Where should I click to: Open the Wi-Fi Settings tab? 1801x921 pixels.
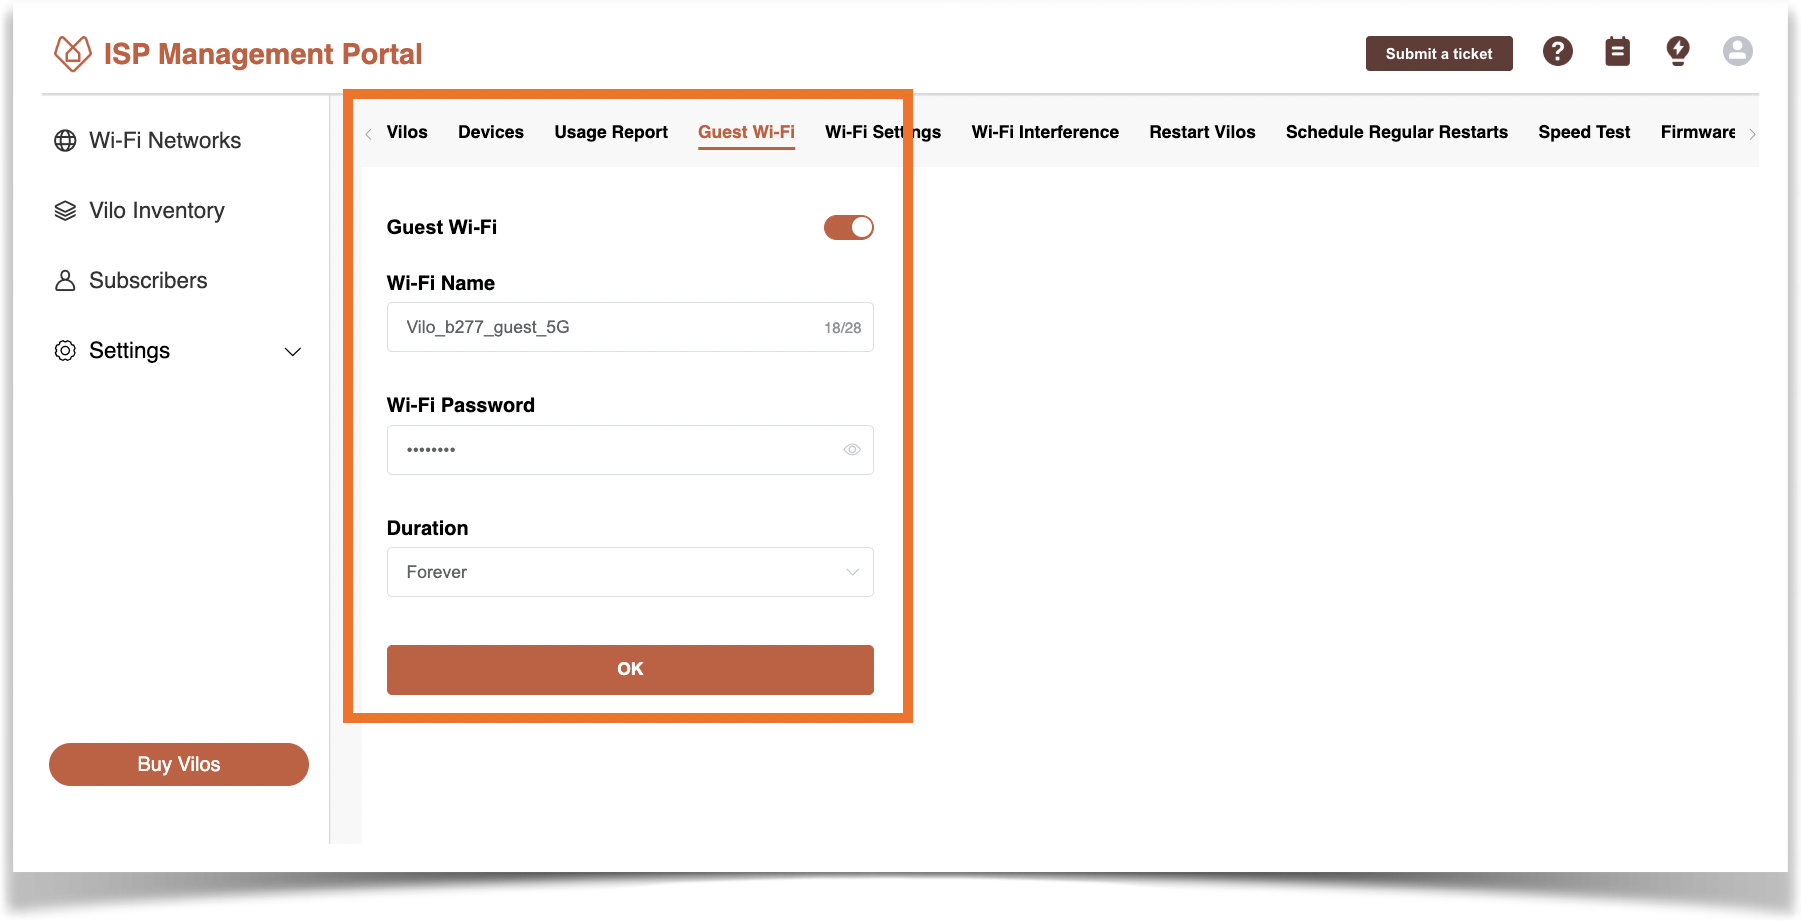[883, 132]
